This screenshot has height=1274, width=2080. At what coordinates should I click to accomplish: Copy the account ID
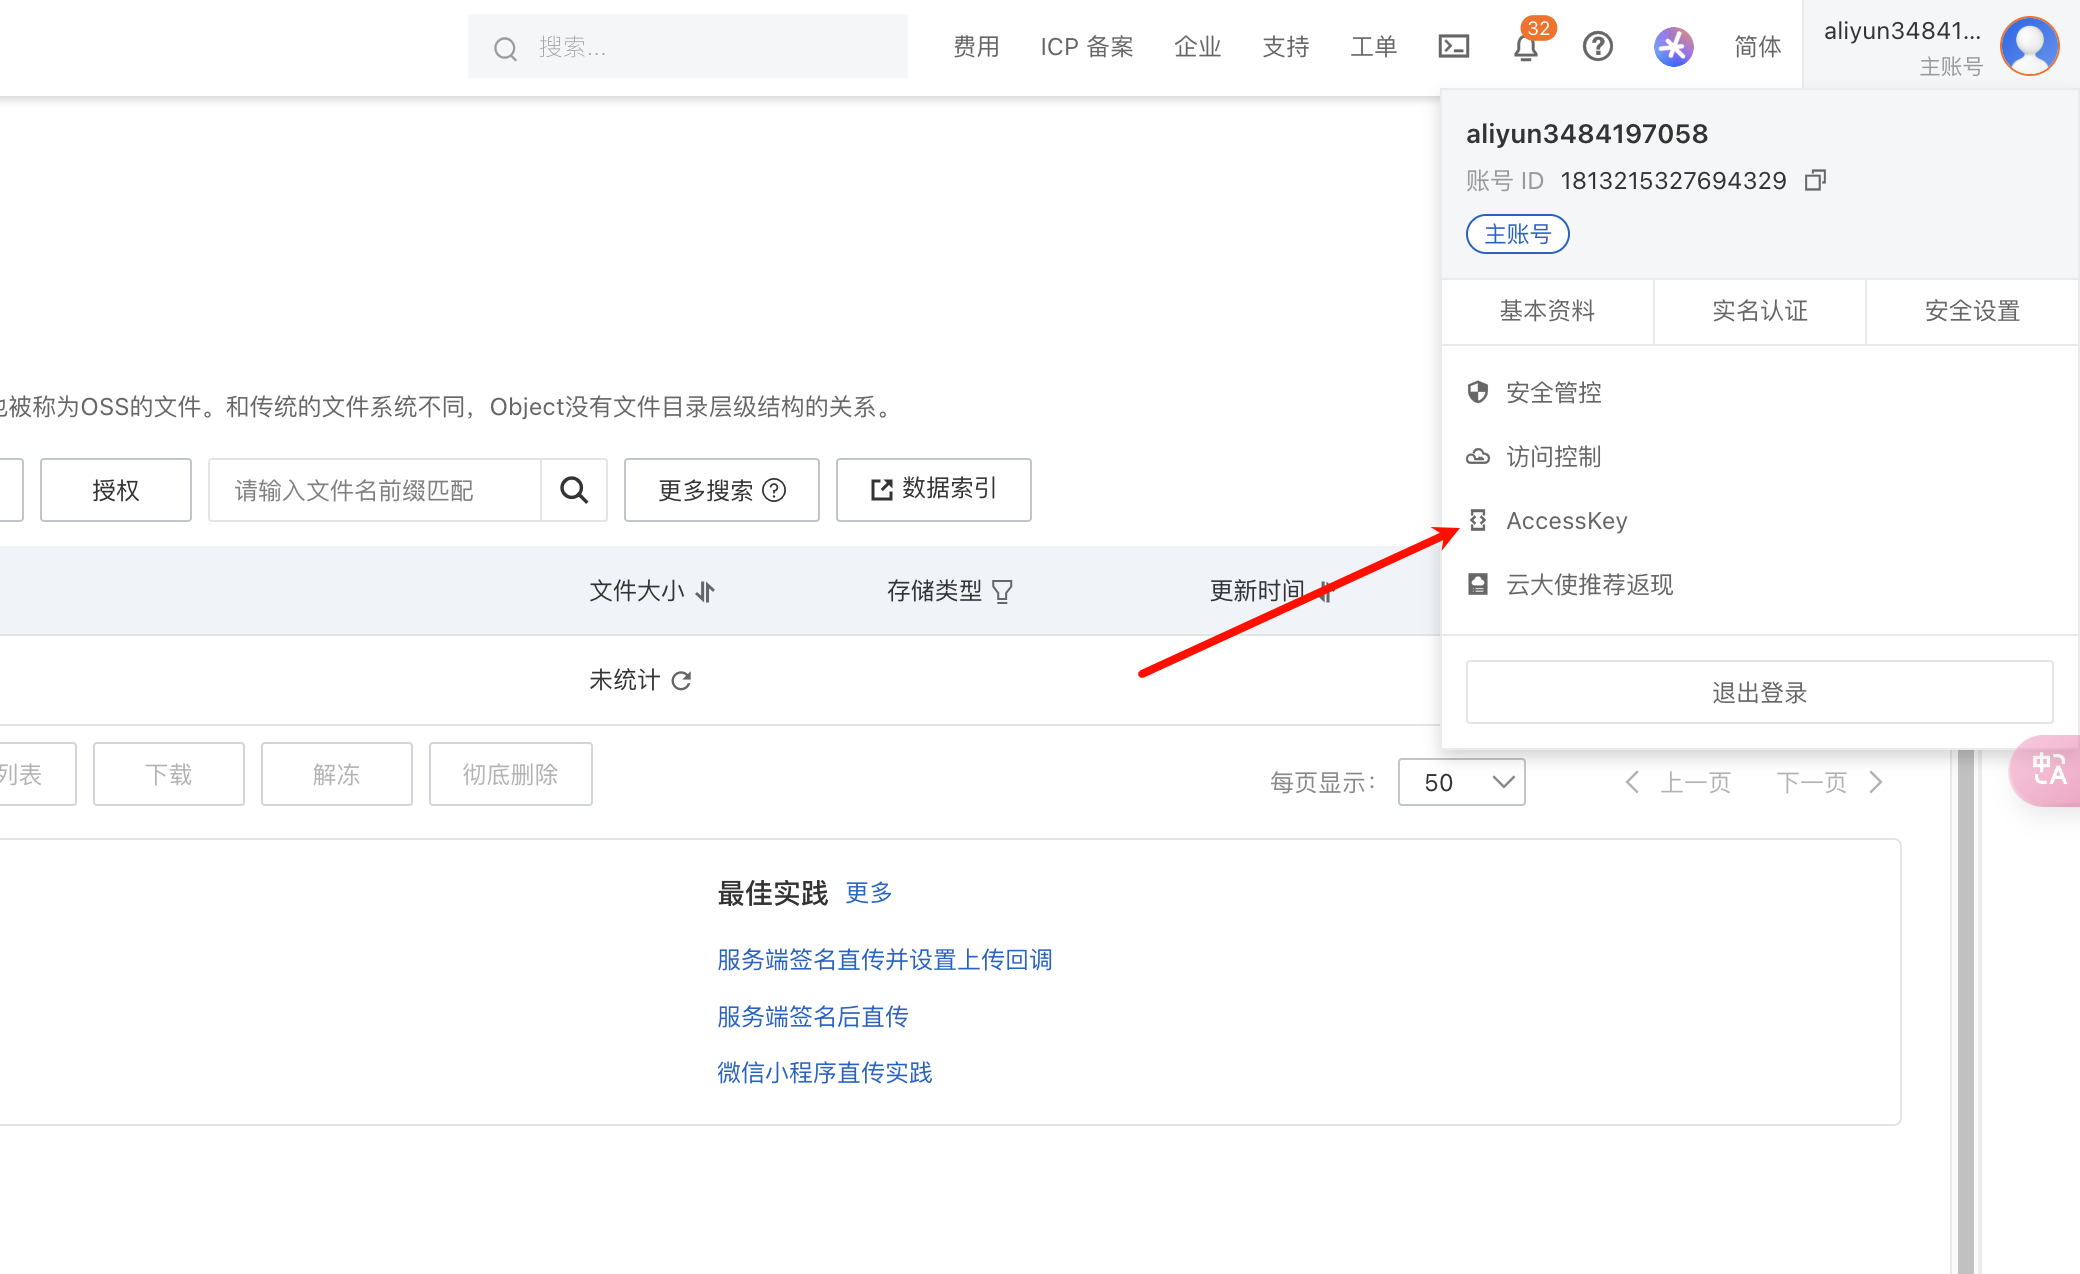(x=1815, y=180)
